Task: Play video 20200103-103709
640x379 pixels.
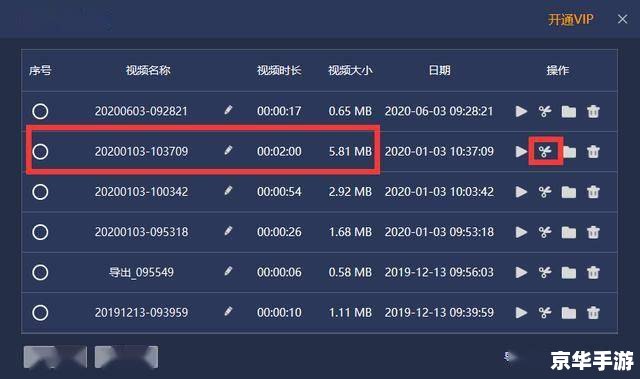Action: 521,152
